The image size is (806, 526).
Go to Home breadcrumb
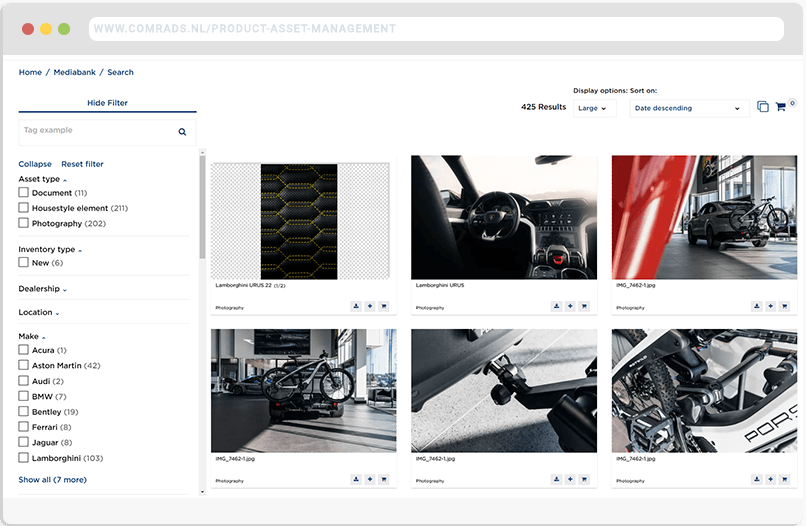[x=30, y=72]
